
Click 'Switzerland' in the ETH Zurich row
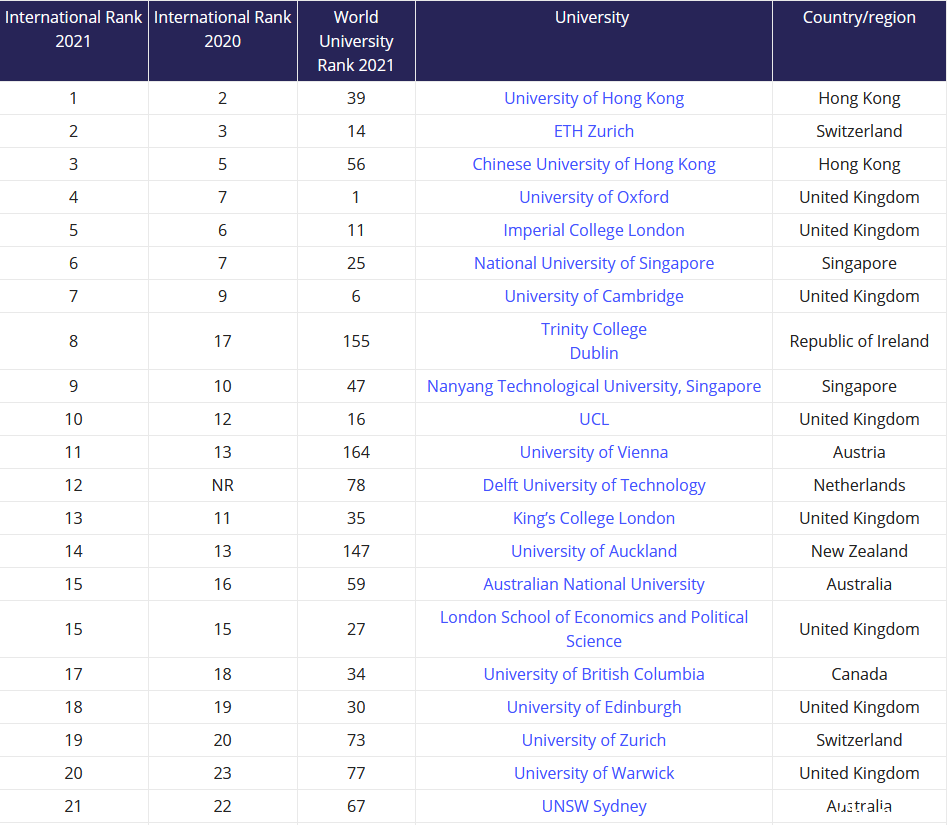click(x=859, y=131)
